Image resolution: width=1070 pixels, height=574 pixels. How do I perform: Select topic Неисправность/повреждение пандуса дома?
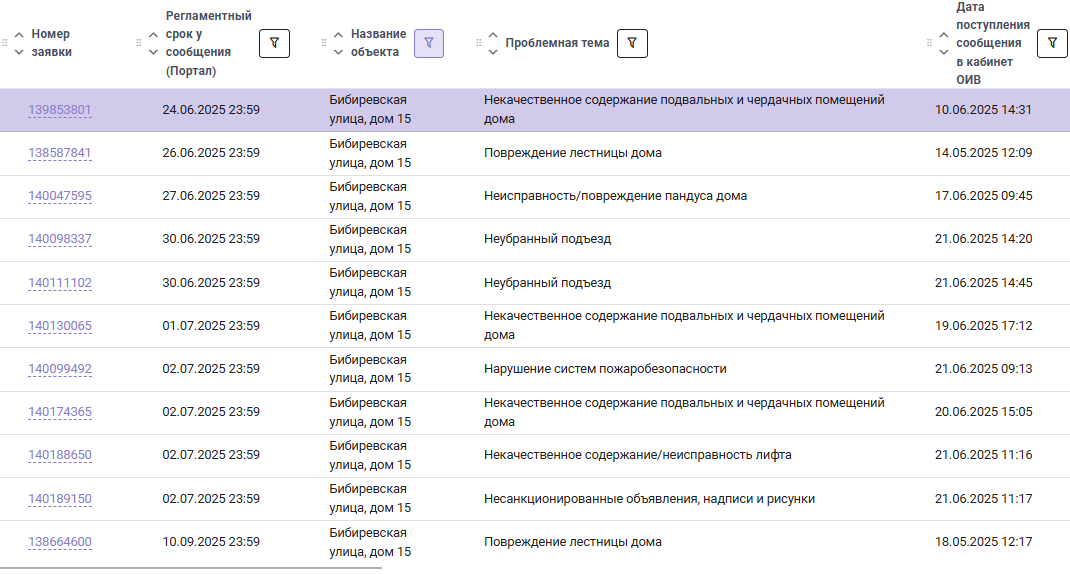616,196
